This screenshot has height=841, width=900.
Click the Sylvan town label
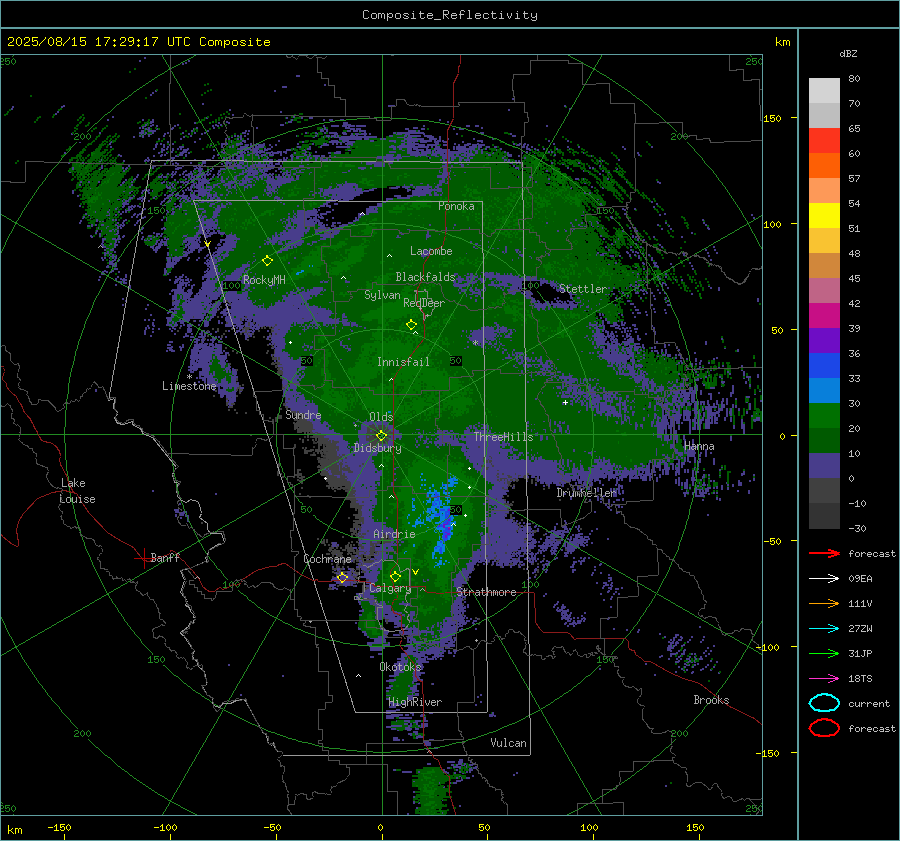382,295
